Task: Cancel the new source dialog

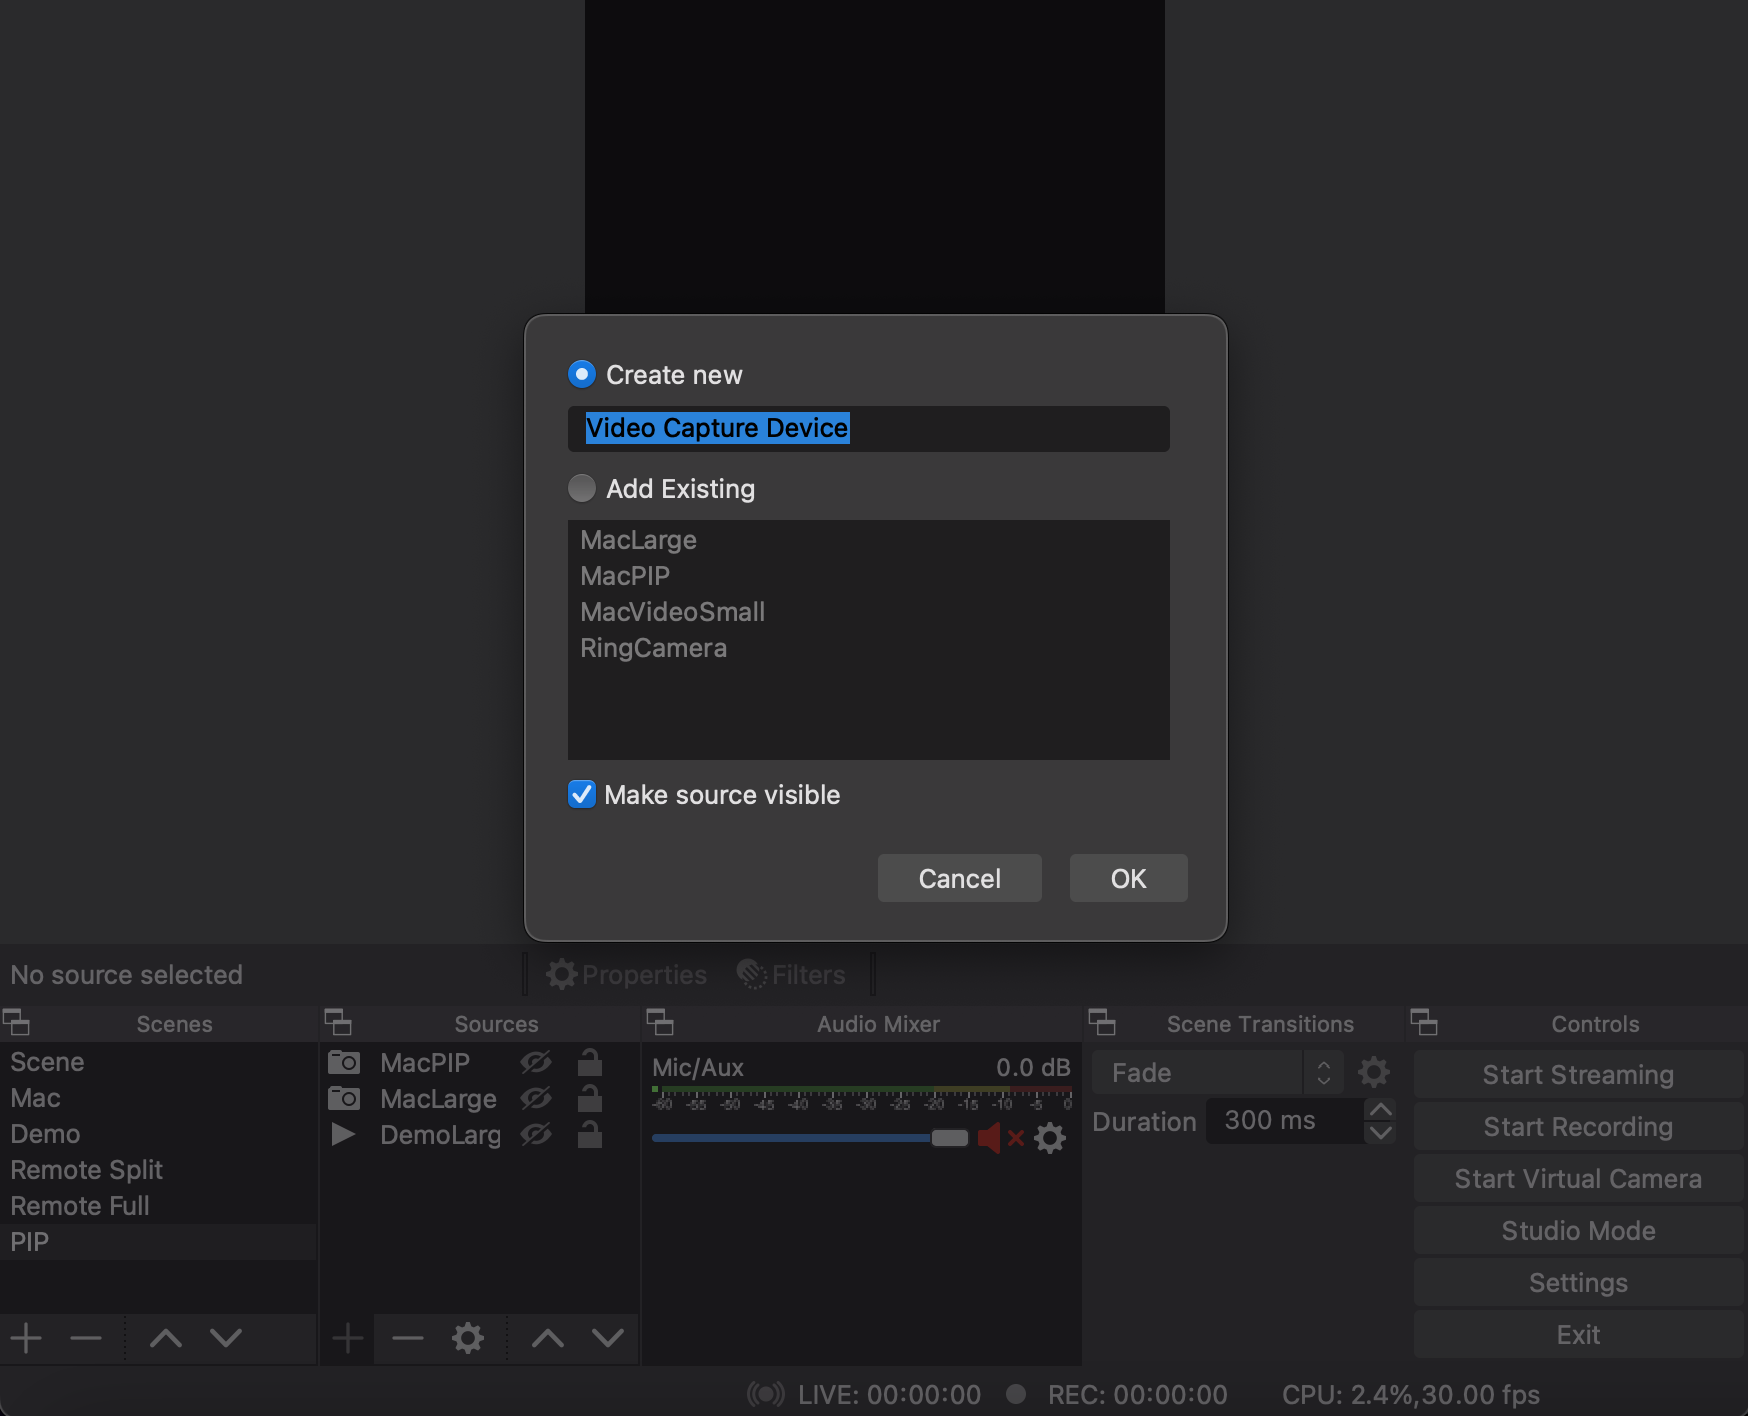Action: tap(960, 878)
